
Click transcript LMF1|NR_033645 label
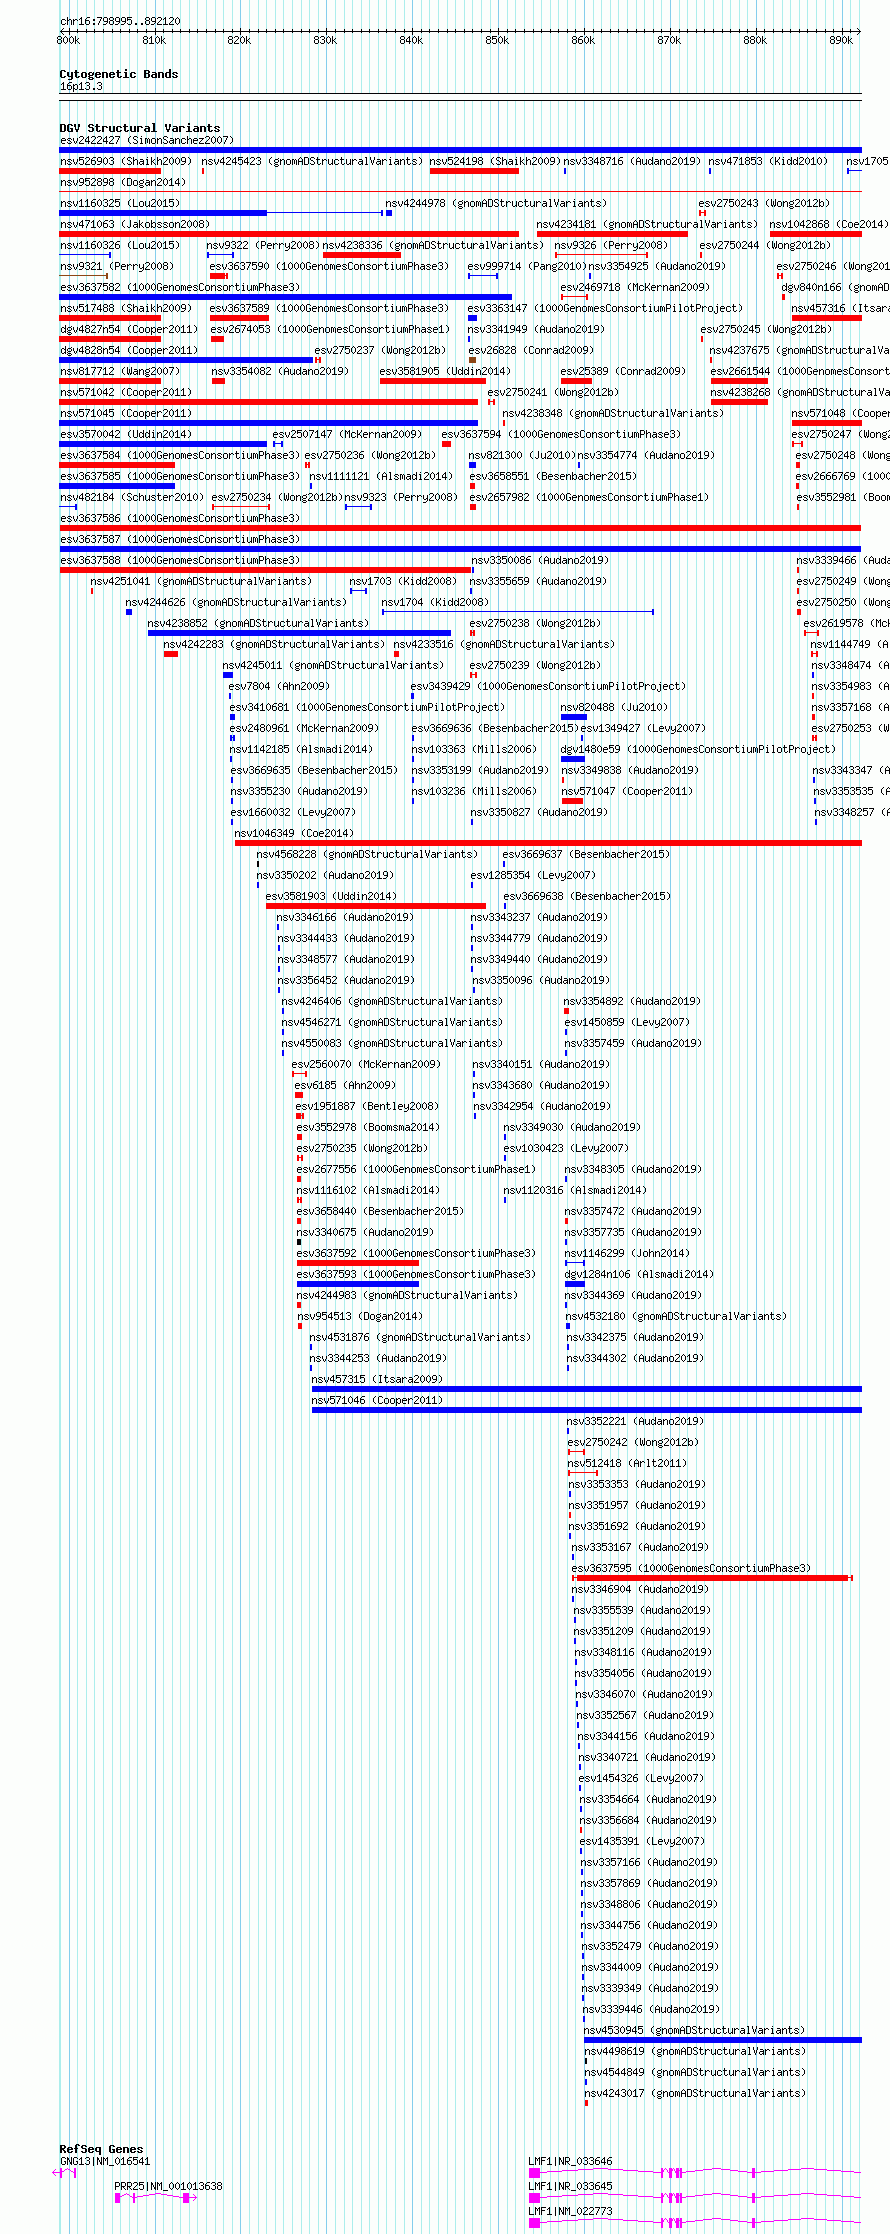571,2187
